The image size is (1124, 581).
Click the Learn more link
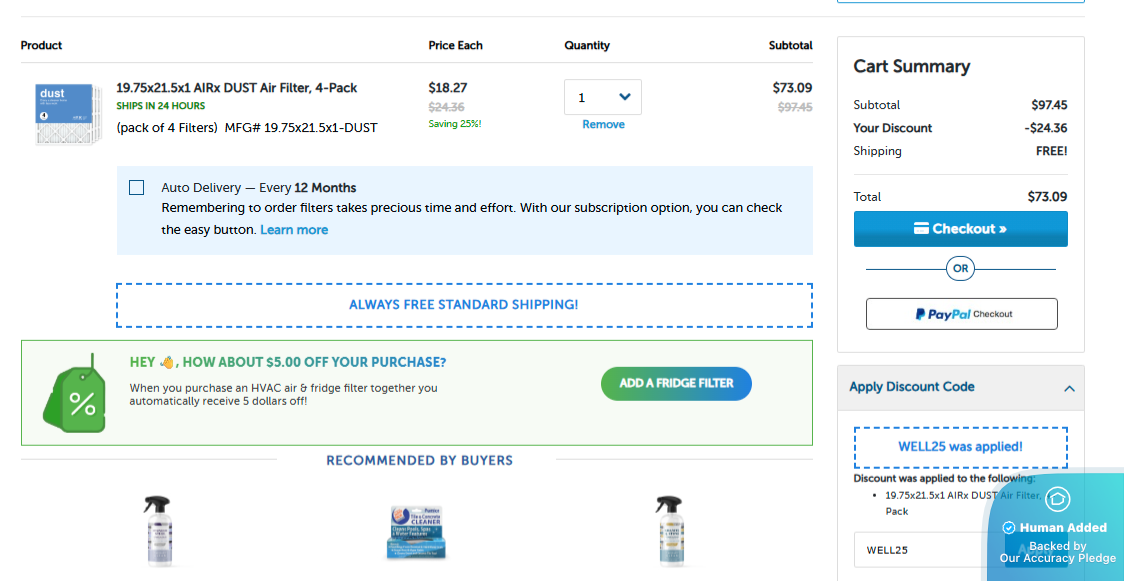pos(294,230)
